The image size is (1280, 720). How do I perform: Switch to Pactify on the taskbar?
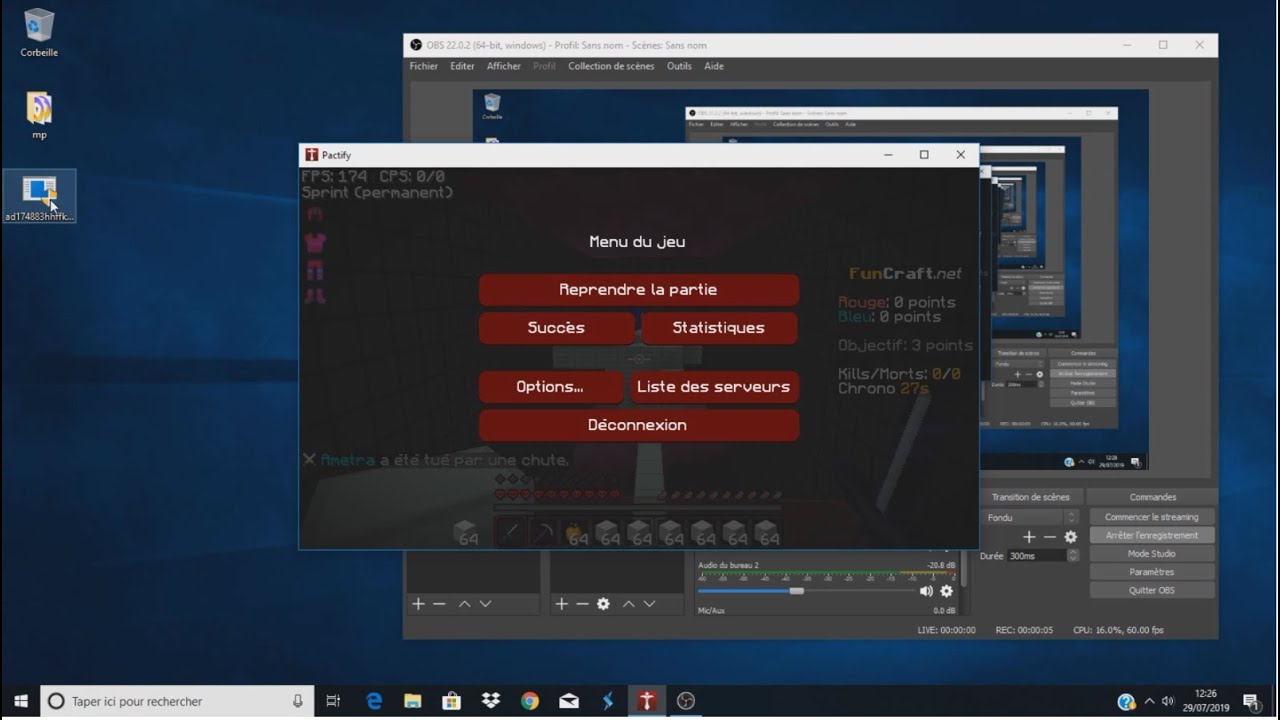tap(647, 701)
